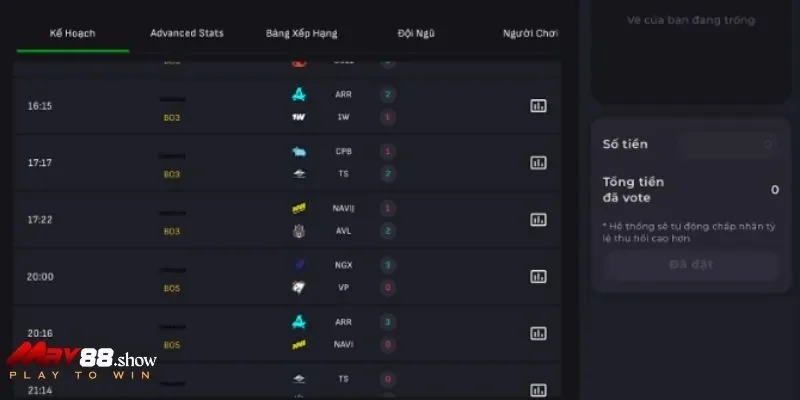Viewport: 800px width, 400px height.
Task: Open the Người Chơi tab
Action: coord(530,33)
